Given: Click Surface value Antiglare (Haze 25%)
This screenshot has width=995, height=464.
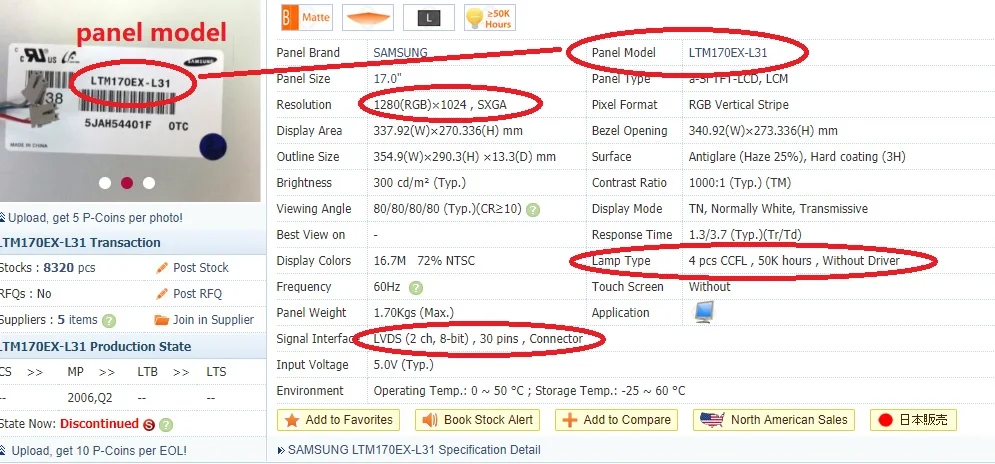Looking at the screenshot, I should point(797,157).
